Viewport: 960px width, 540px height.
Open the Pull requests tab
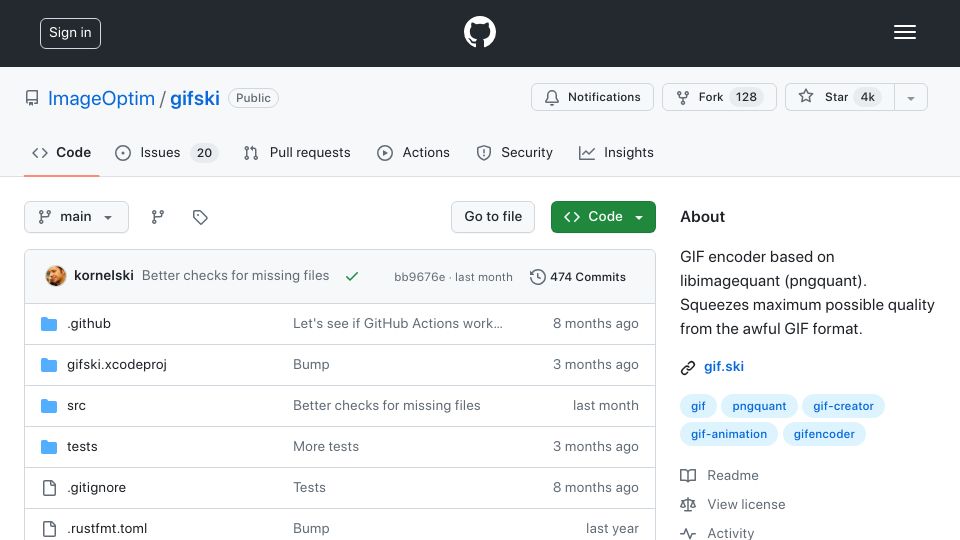[297, 152]
